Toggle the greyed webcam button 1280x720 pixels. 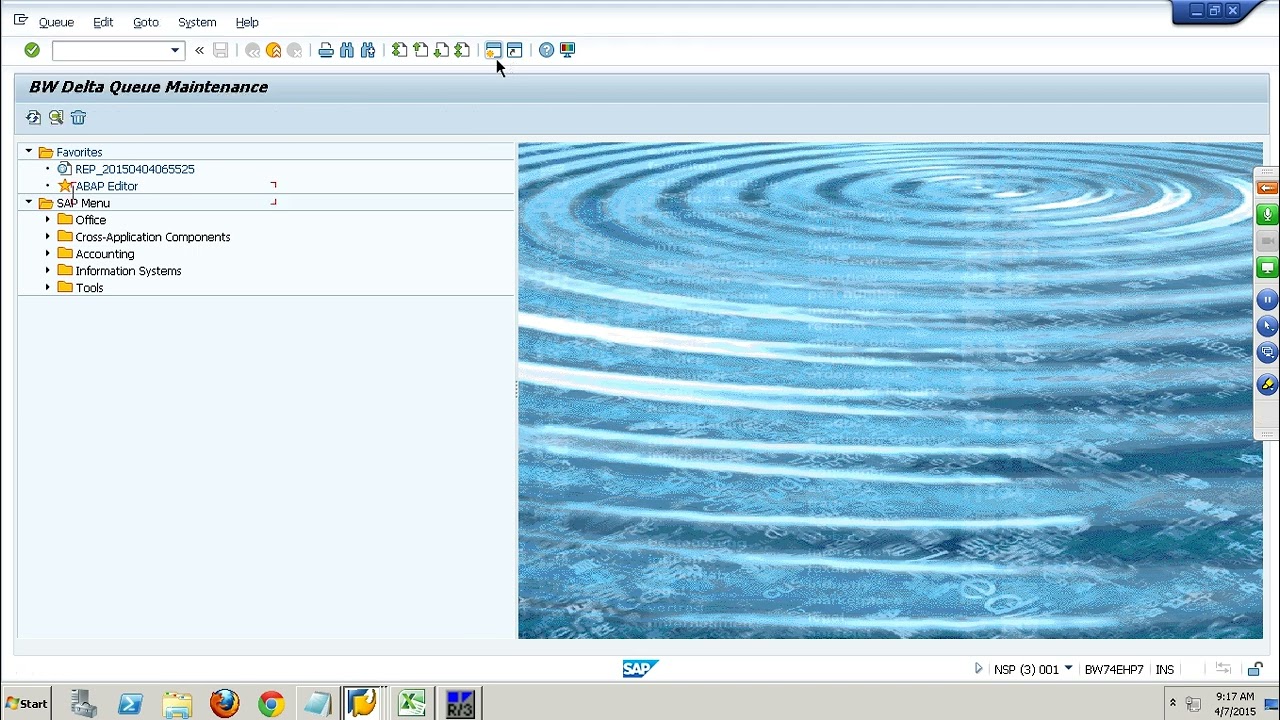1267,241
